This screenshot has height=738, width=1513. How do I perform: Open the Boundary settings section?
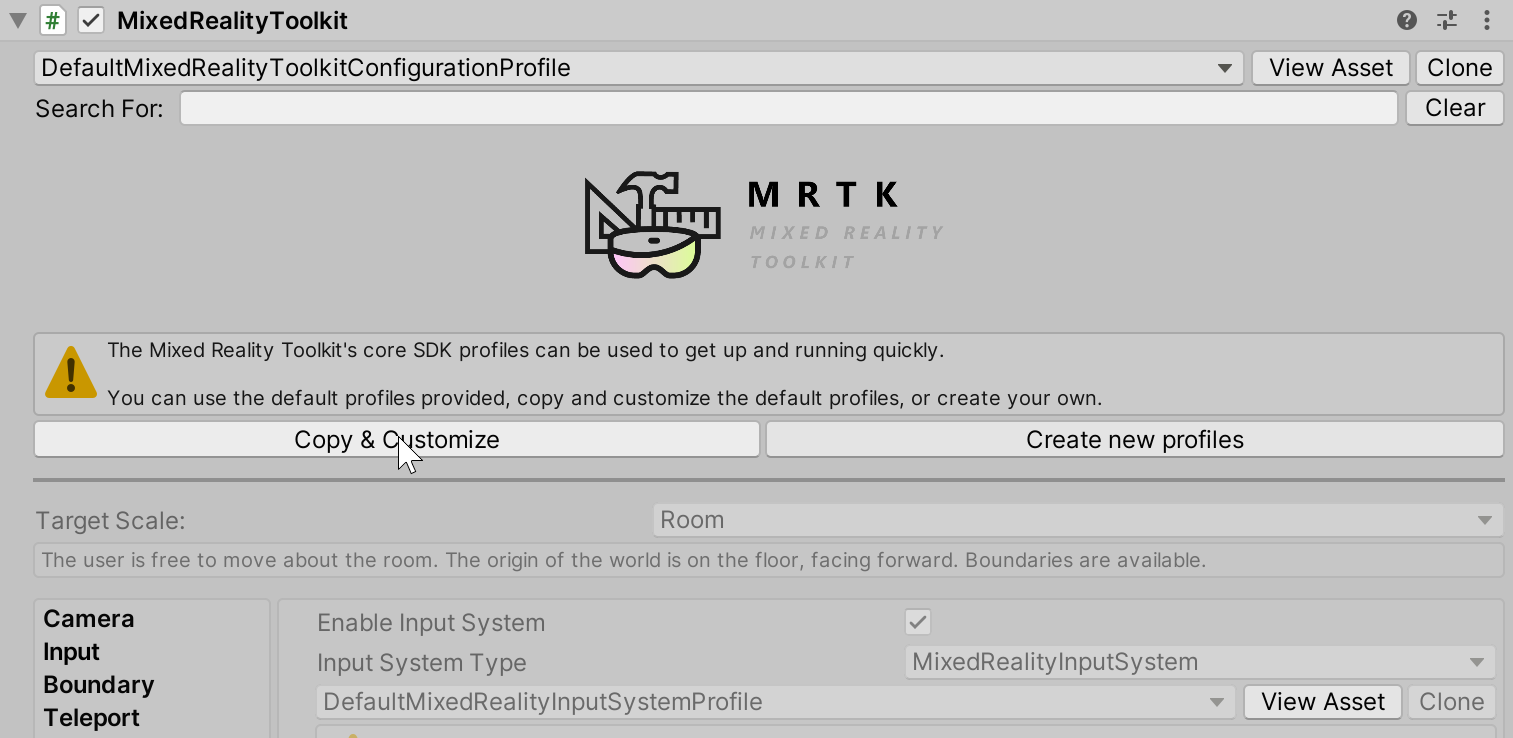tap(98, 684)
